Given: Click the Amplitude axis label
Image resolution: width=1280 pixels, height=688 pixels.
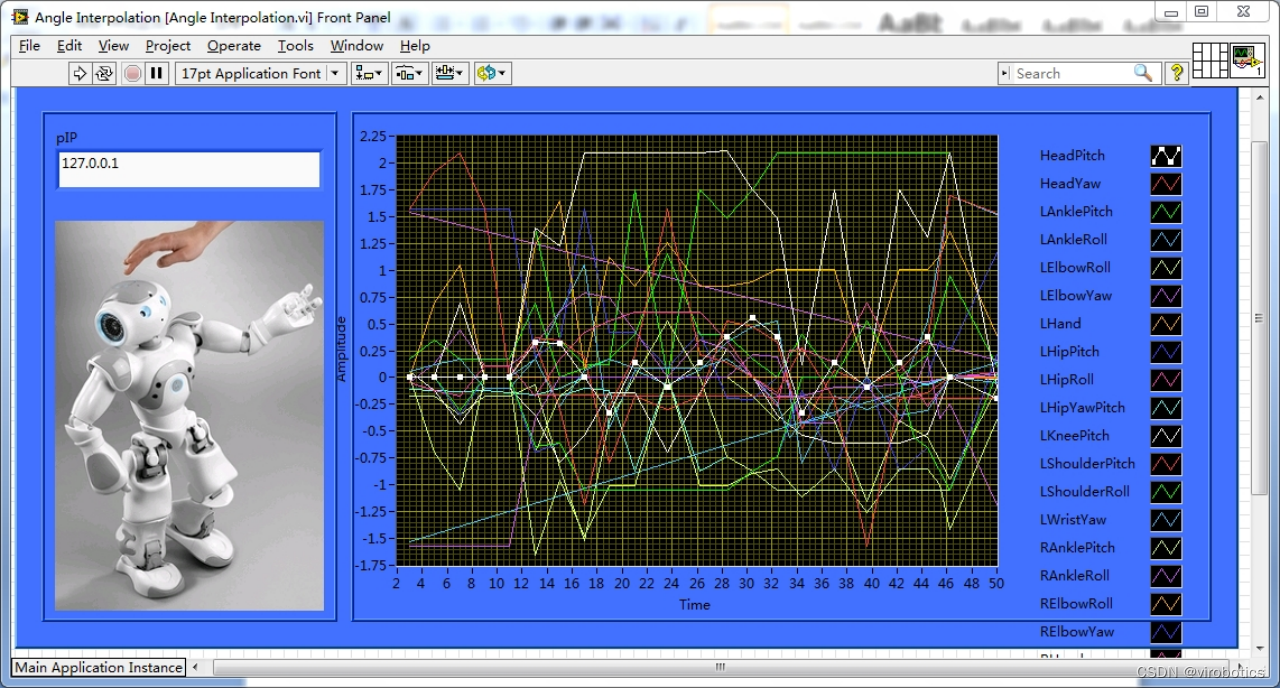Looking at the screenshot, I should (x=341, y=348).
